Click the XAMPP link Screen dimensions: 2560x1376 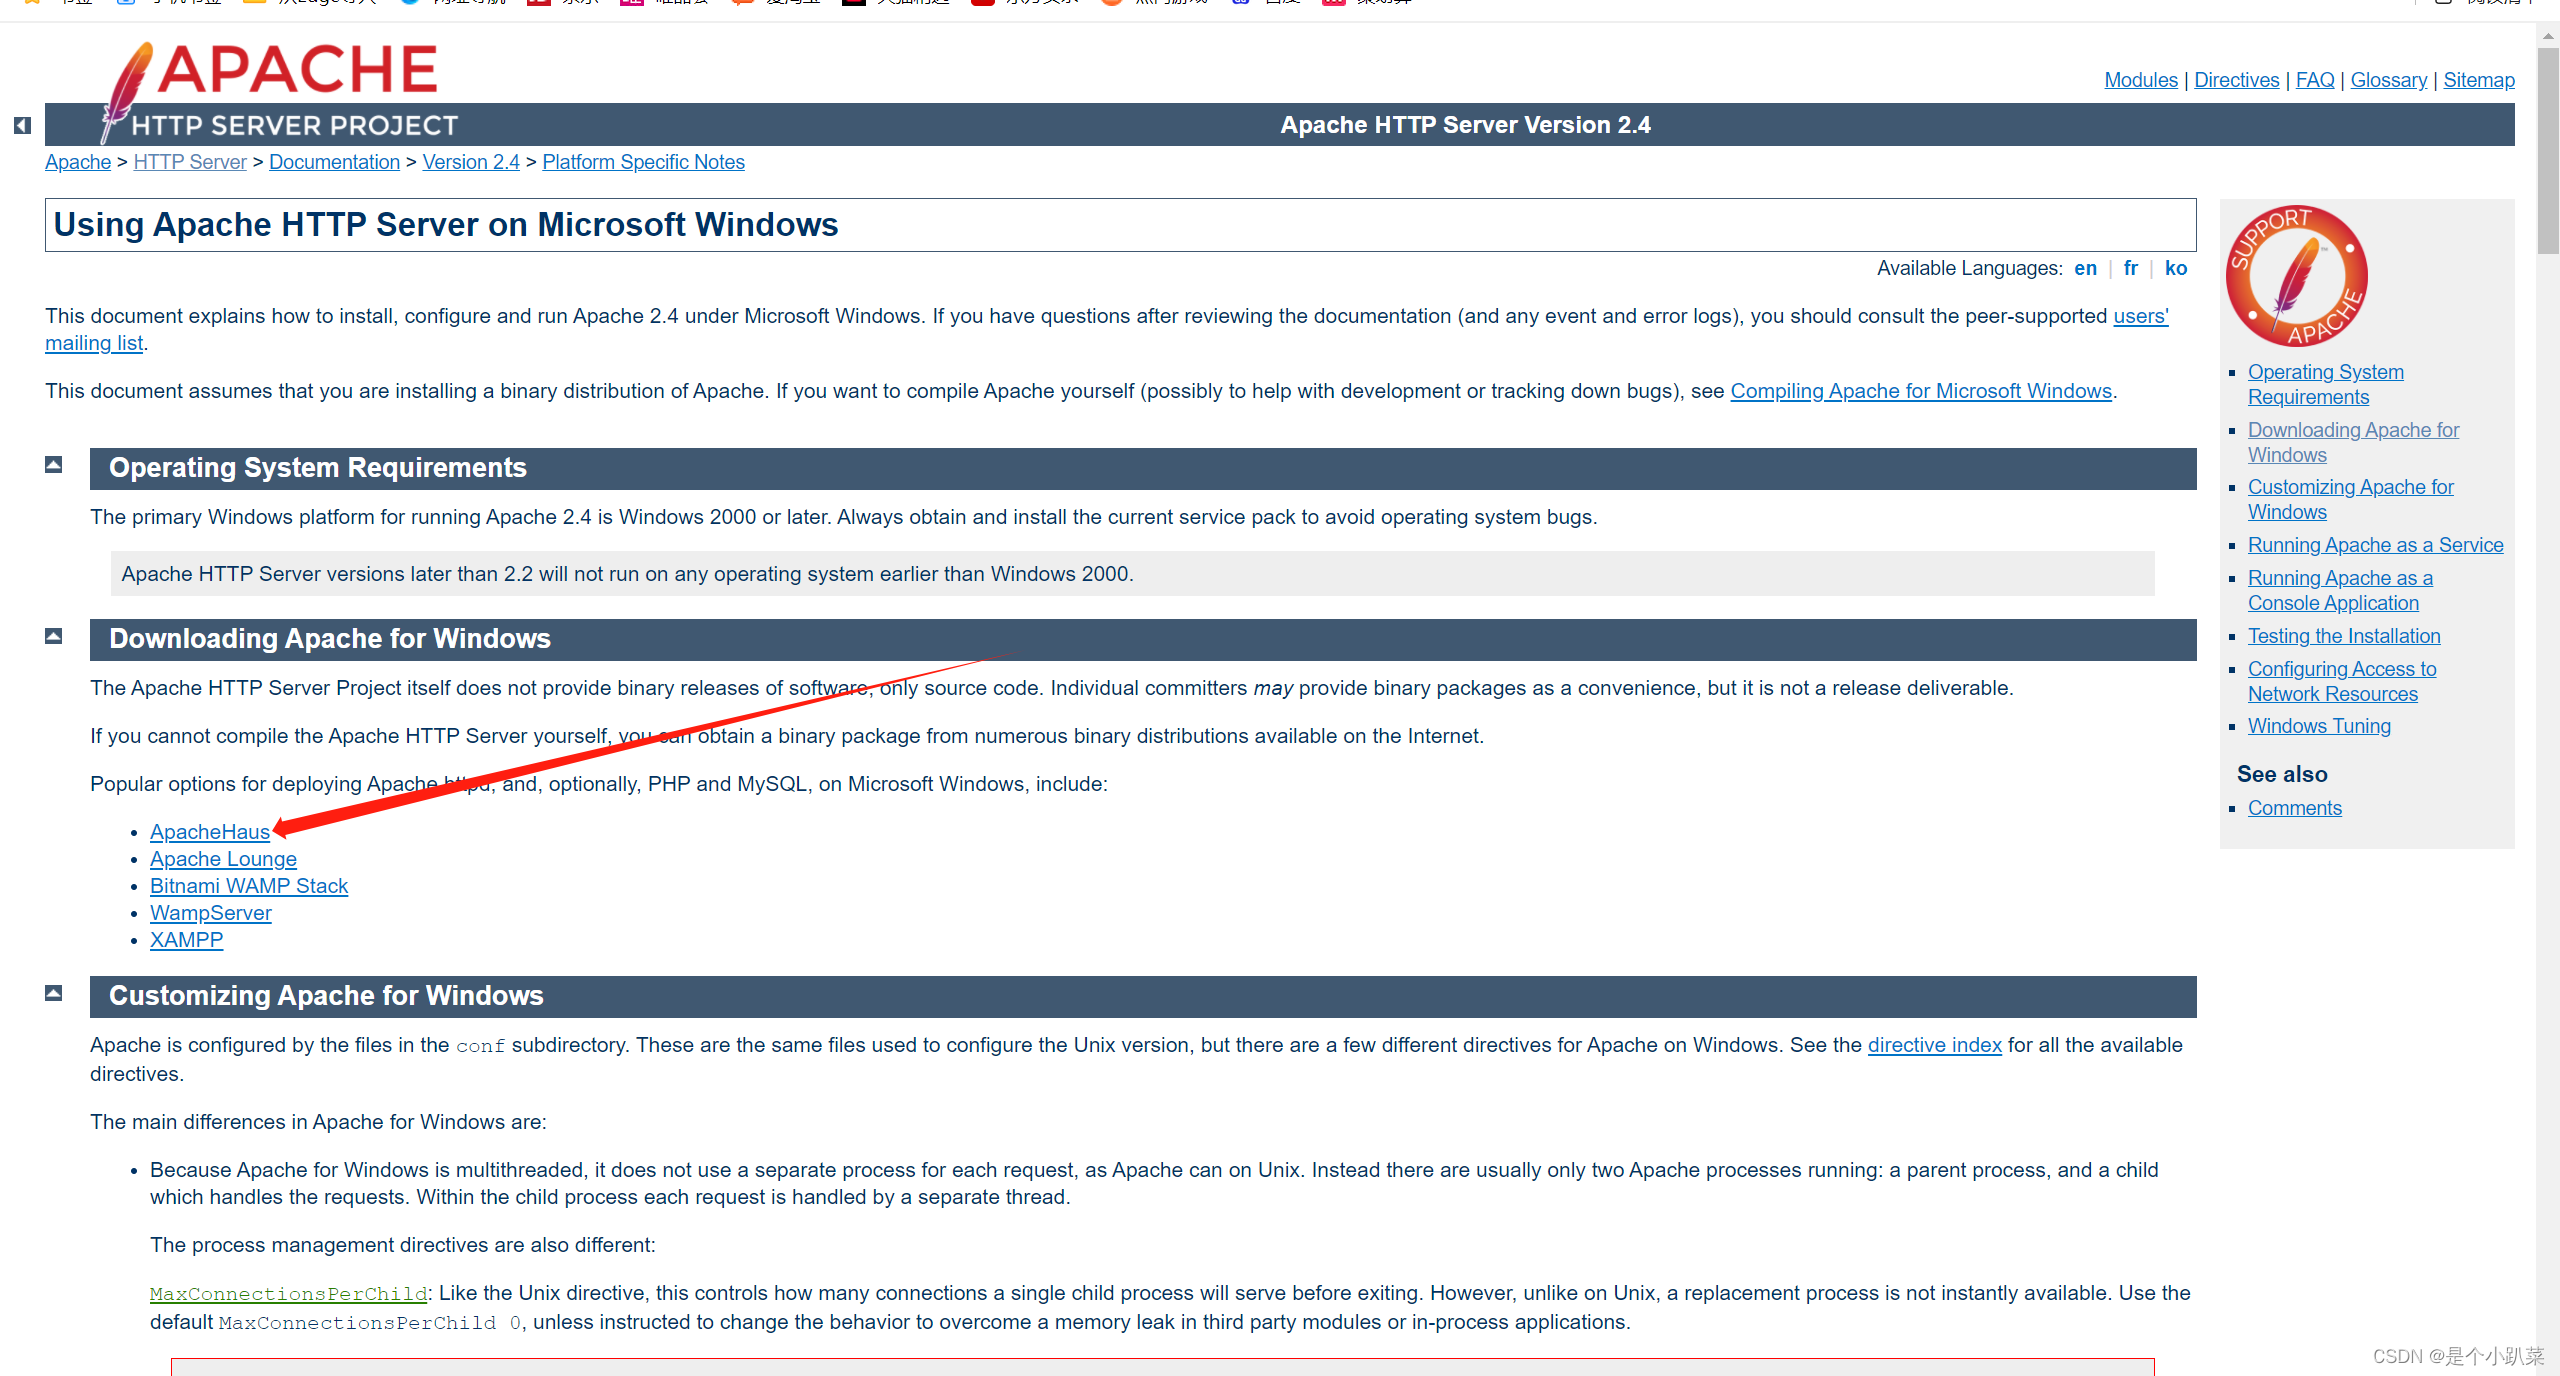(x=186, y=940)
